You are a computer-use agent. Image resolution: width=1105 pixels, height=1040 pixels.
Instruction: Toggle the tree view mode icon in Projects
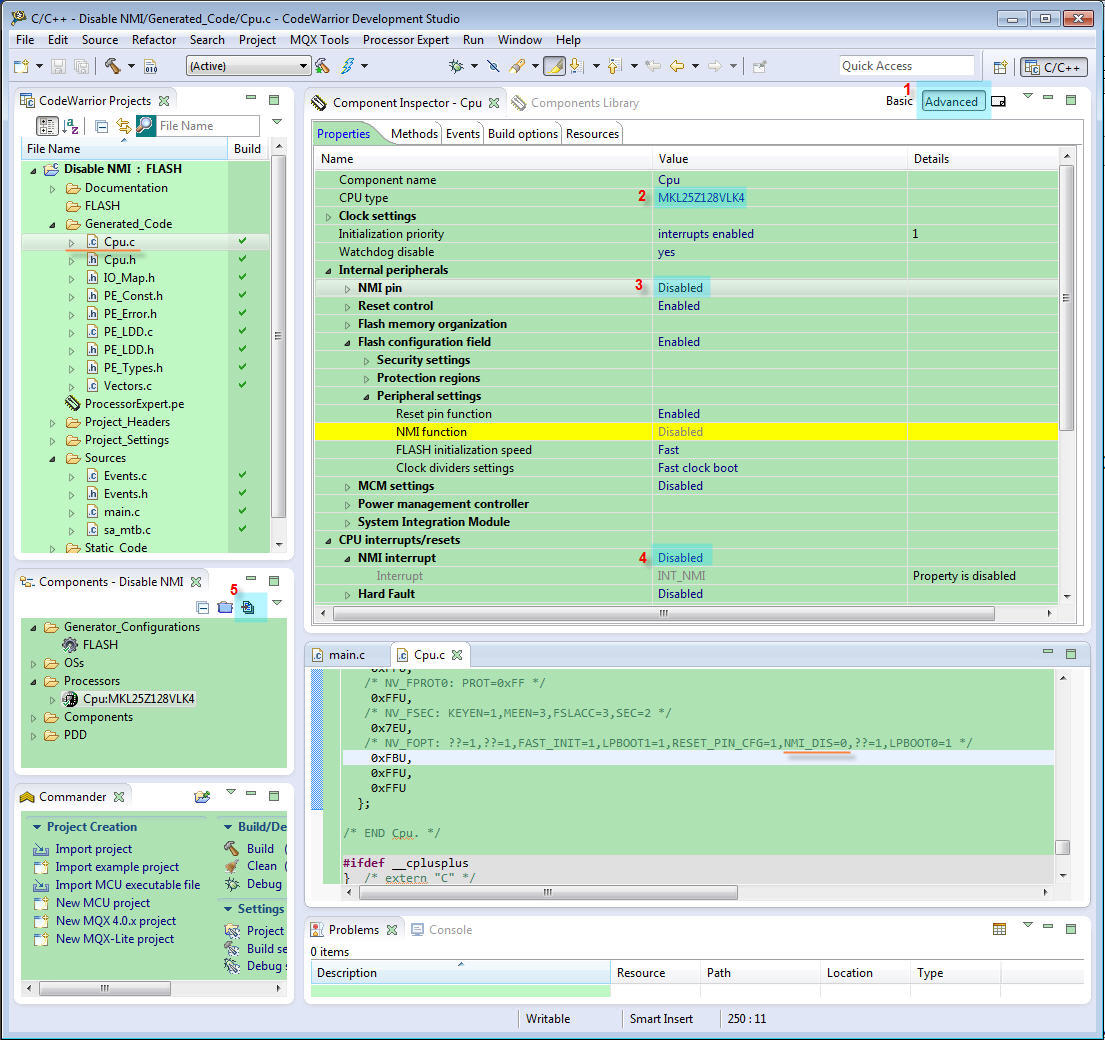[x=47, y=125]
